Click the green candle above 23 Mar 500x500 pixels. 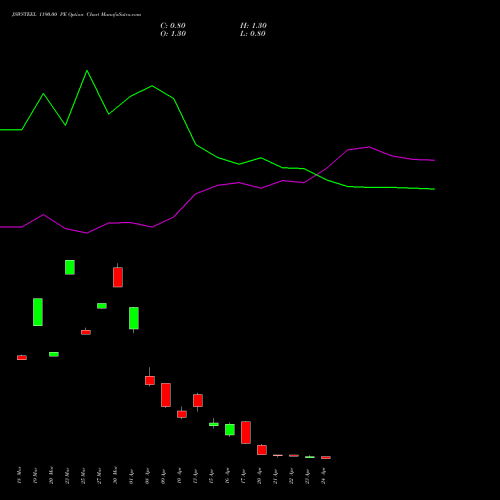70,267
